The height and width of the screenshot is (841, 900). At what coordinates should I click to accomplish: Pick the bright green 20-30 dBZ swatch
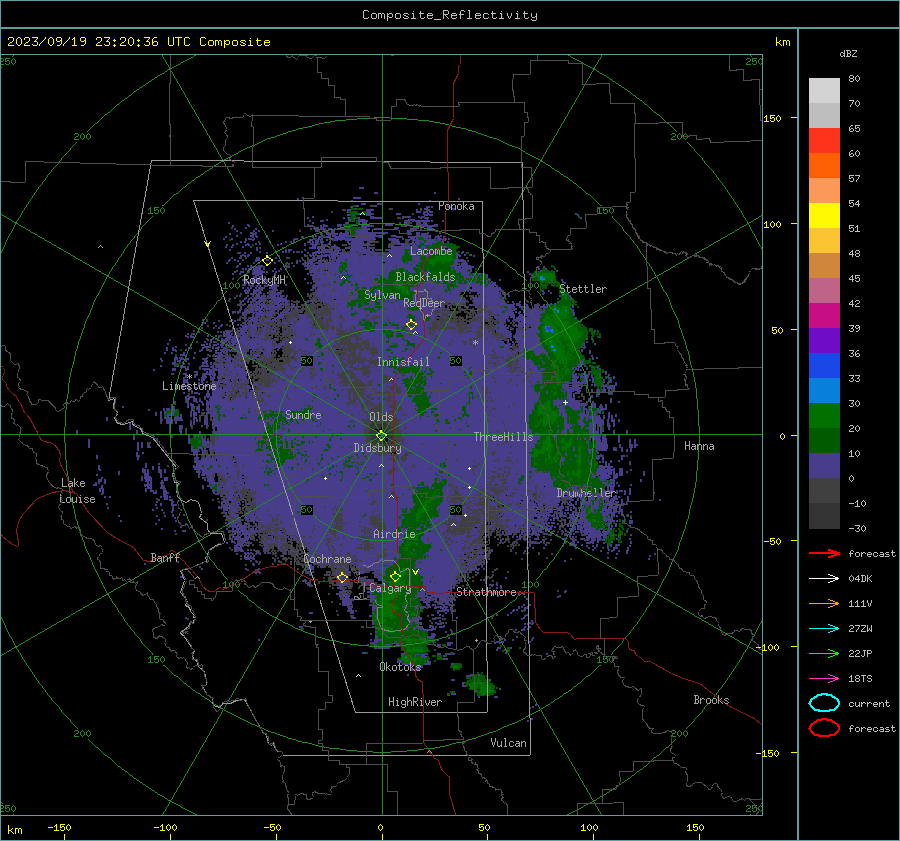[824, 416]
